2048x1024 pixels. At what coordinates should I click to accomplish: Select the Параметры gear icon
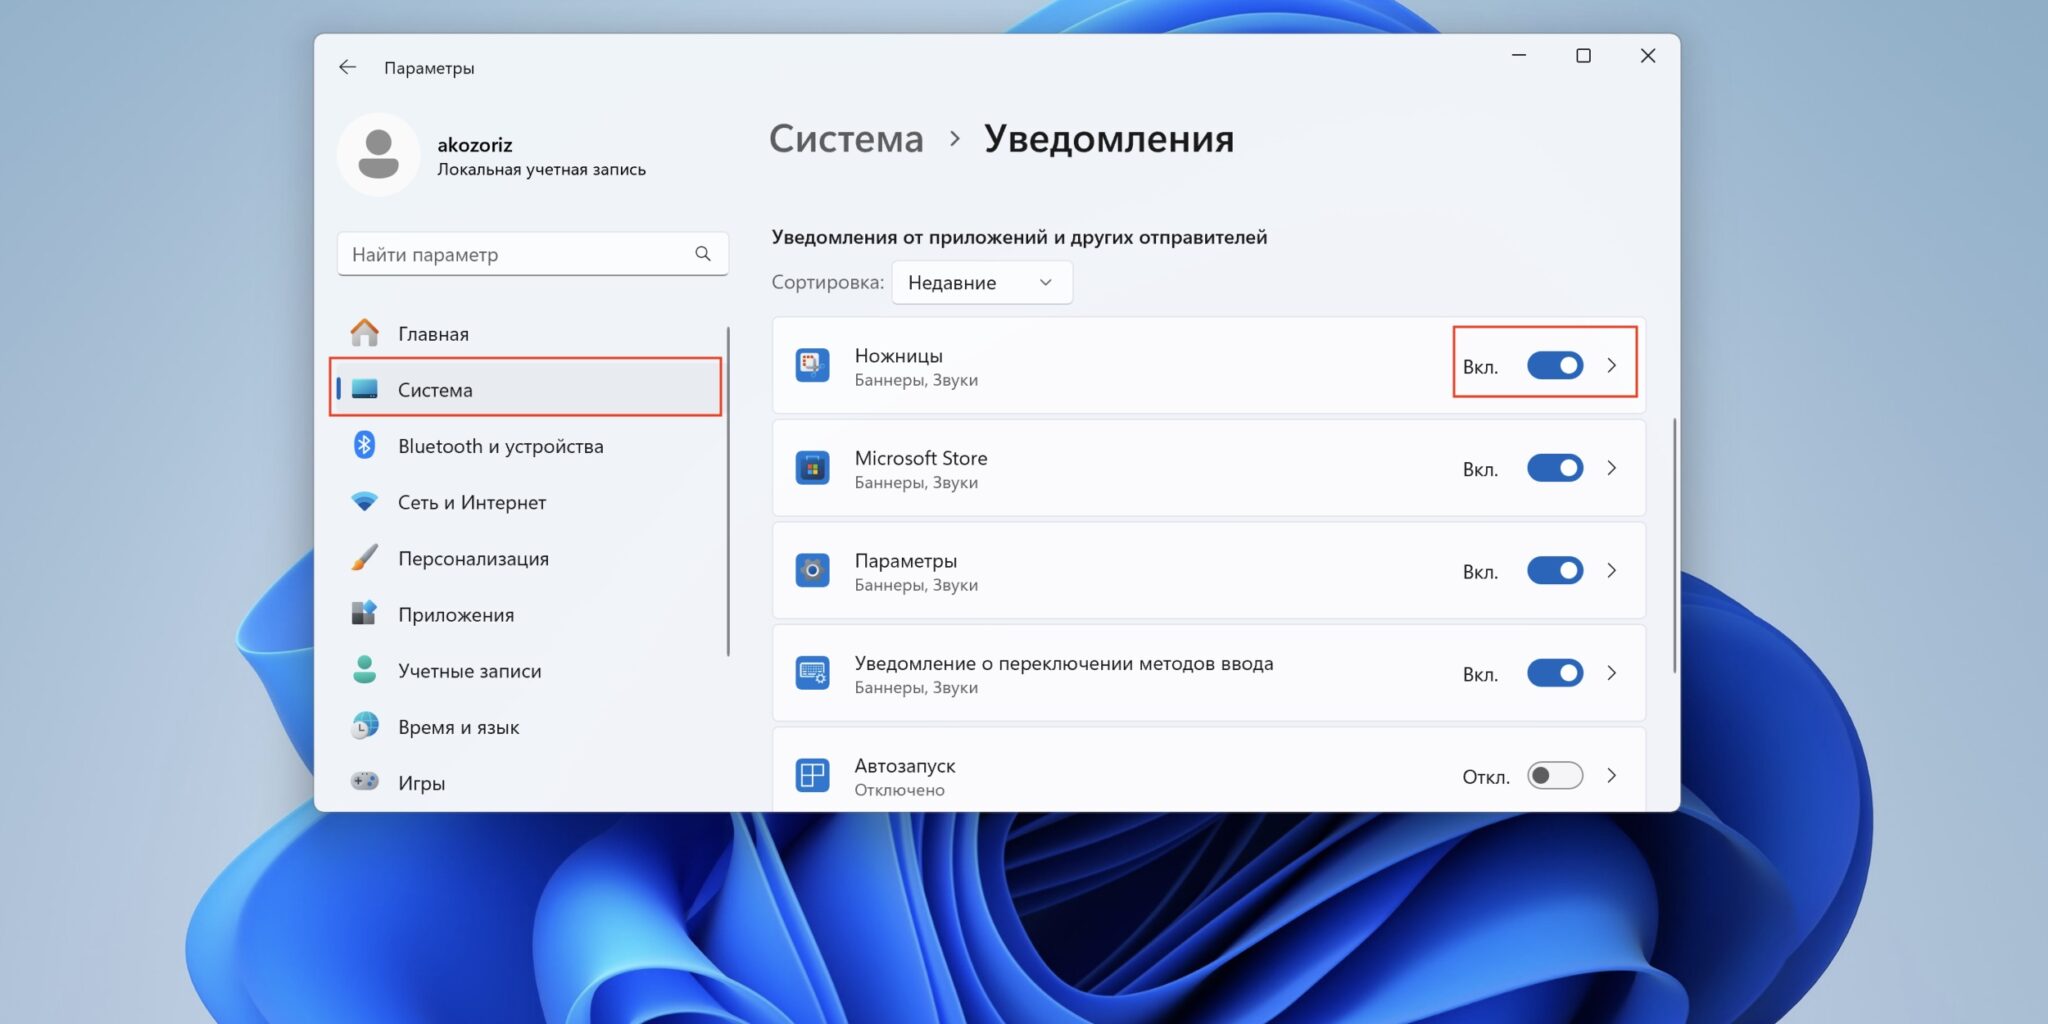(x=813, y=570)
